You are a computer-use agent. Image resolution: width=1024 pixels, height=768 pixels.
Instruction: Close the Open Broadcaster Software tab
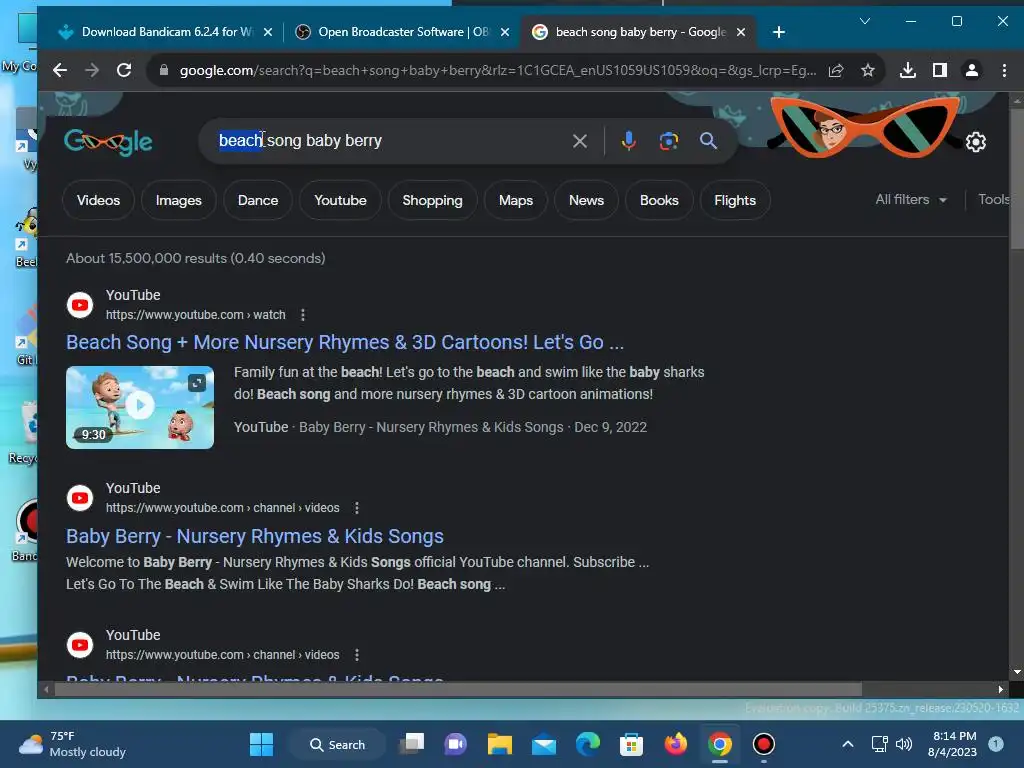pos(505,32)
